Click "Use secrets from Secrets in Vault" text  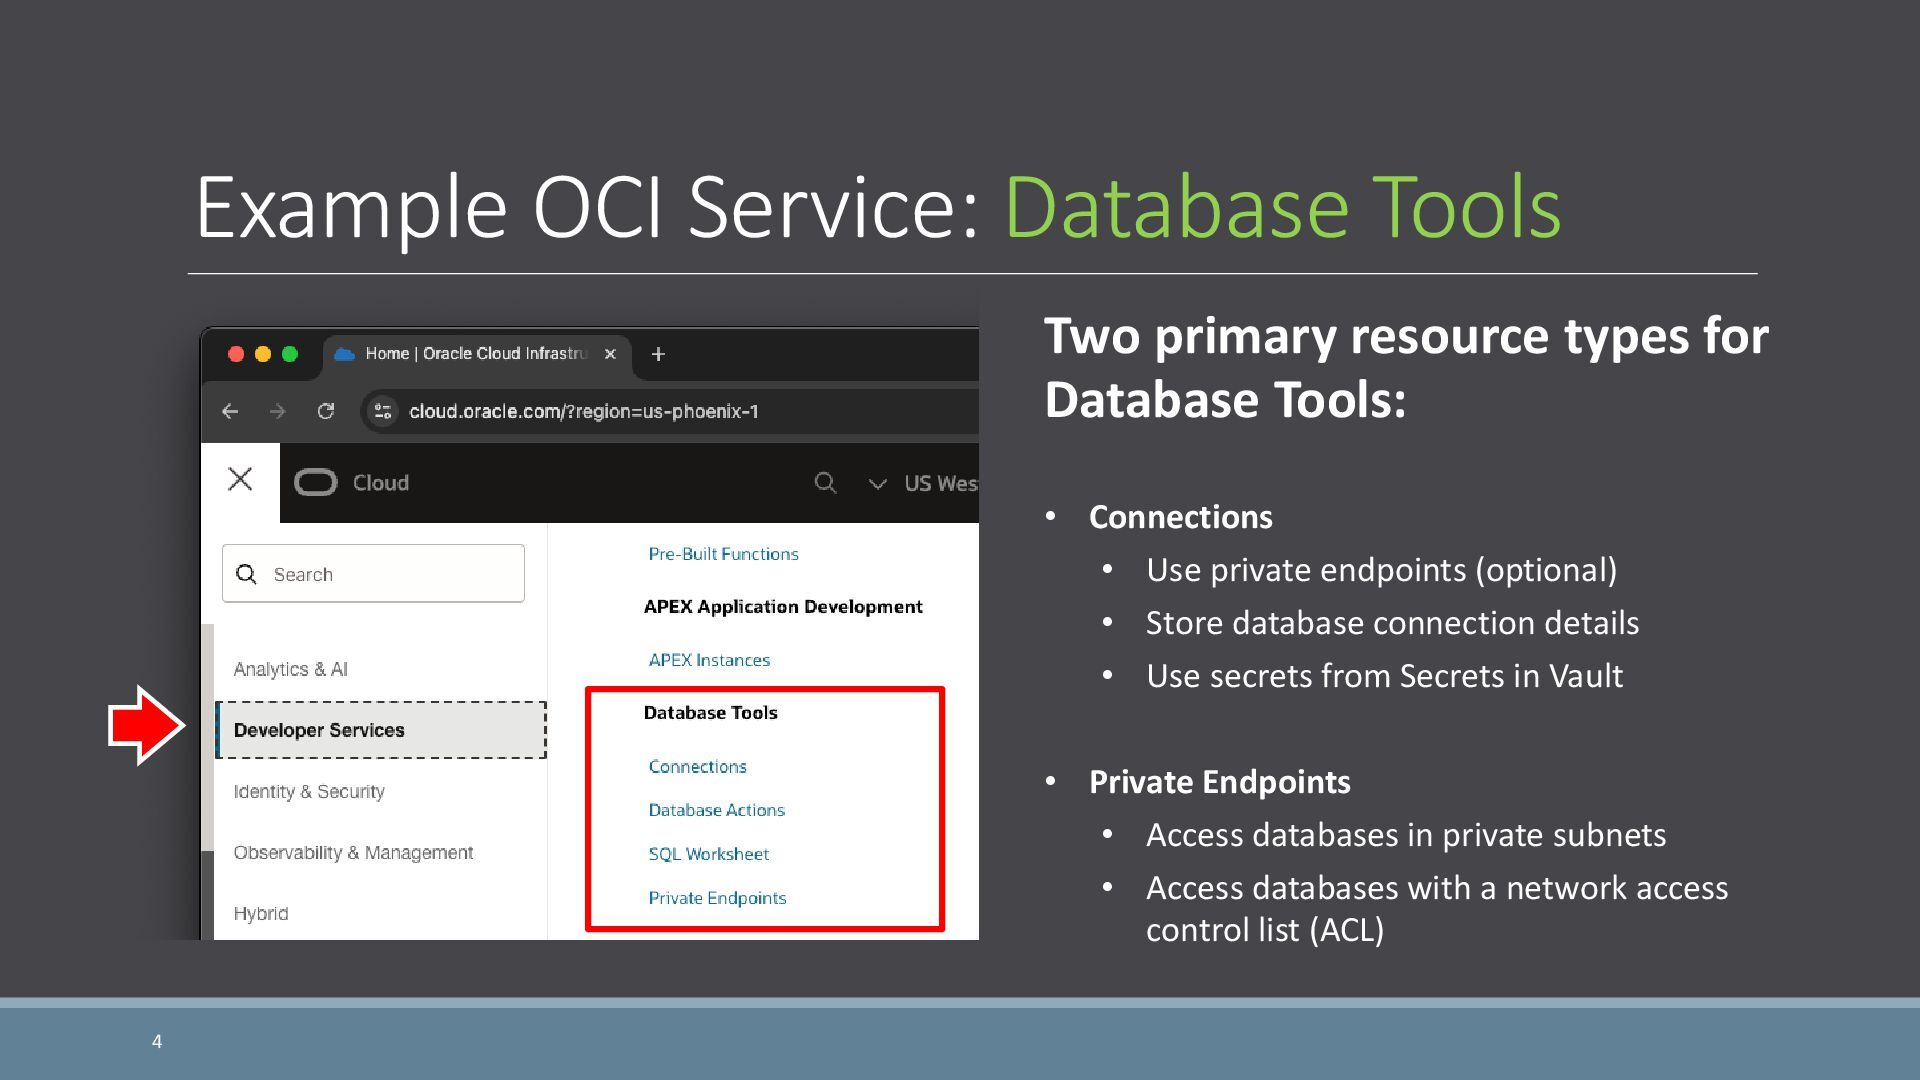point(1384,676)
